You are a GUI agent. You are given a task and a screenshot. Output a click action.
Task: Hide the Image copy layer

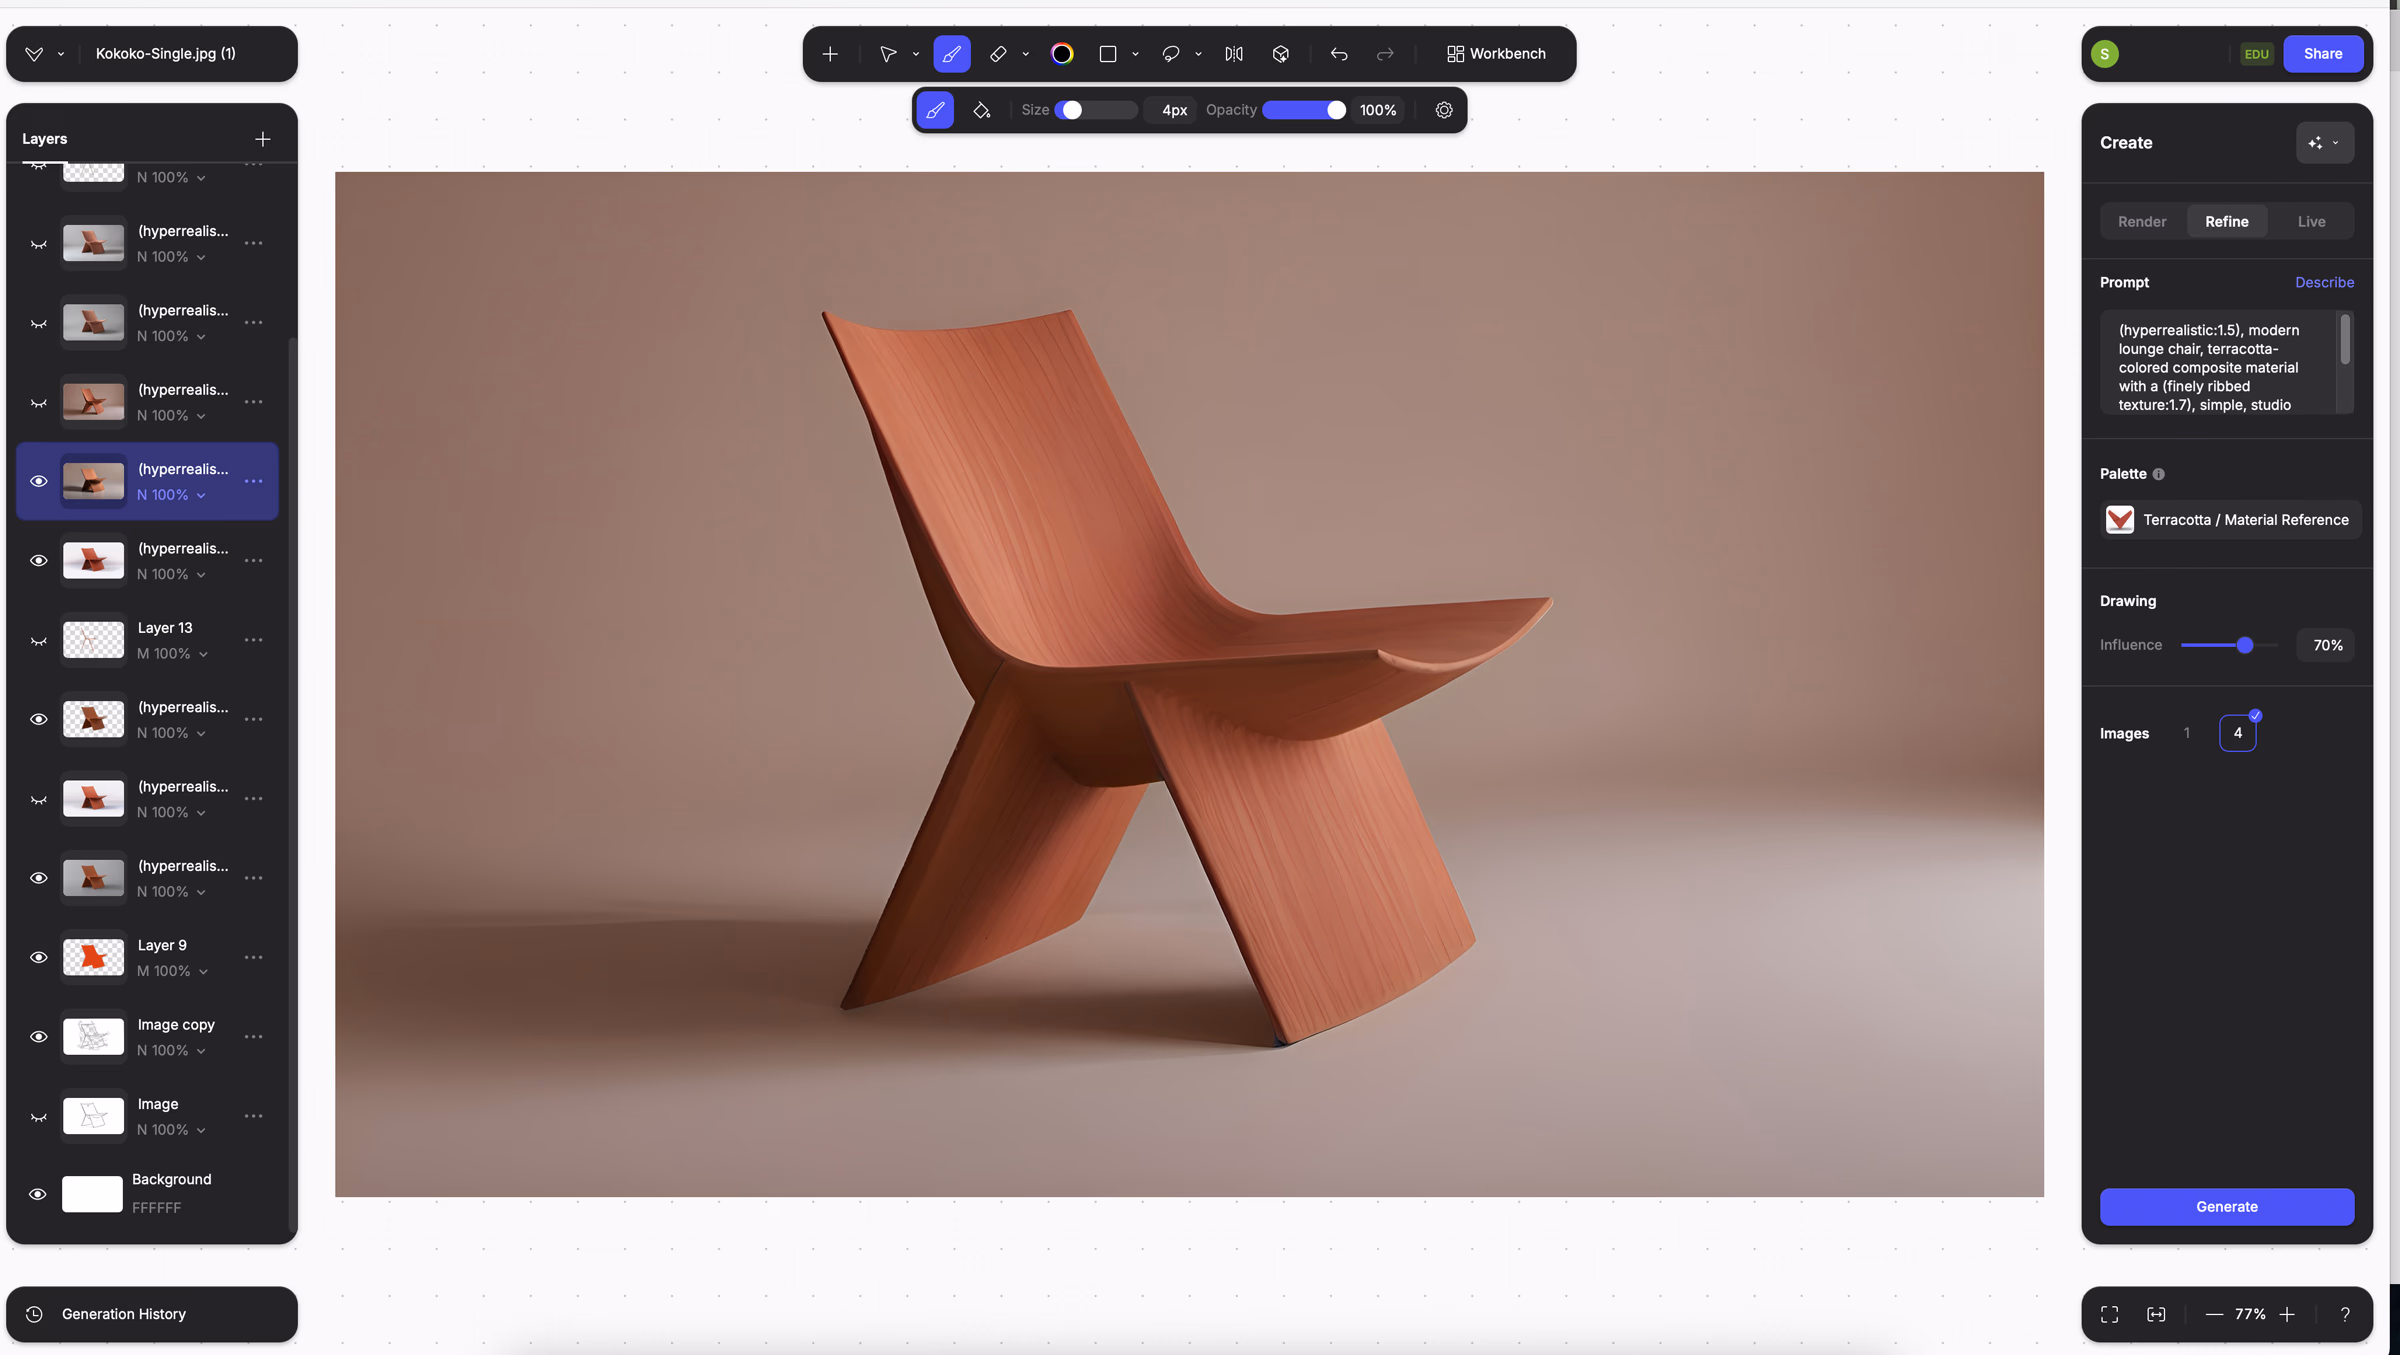pyautogui.click(x=38, y=1037)
